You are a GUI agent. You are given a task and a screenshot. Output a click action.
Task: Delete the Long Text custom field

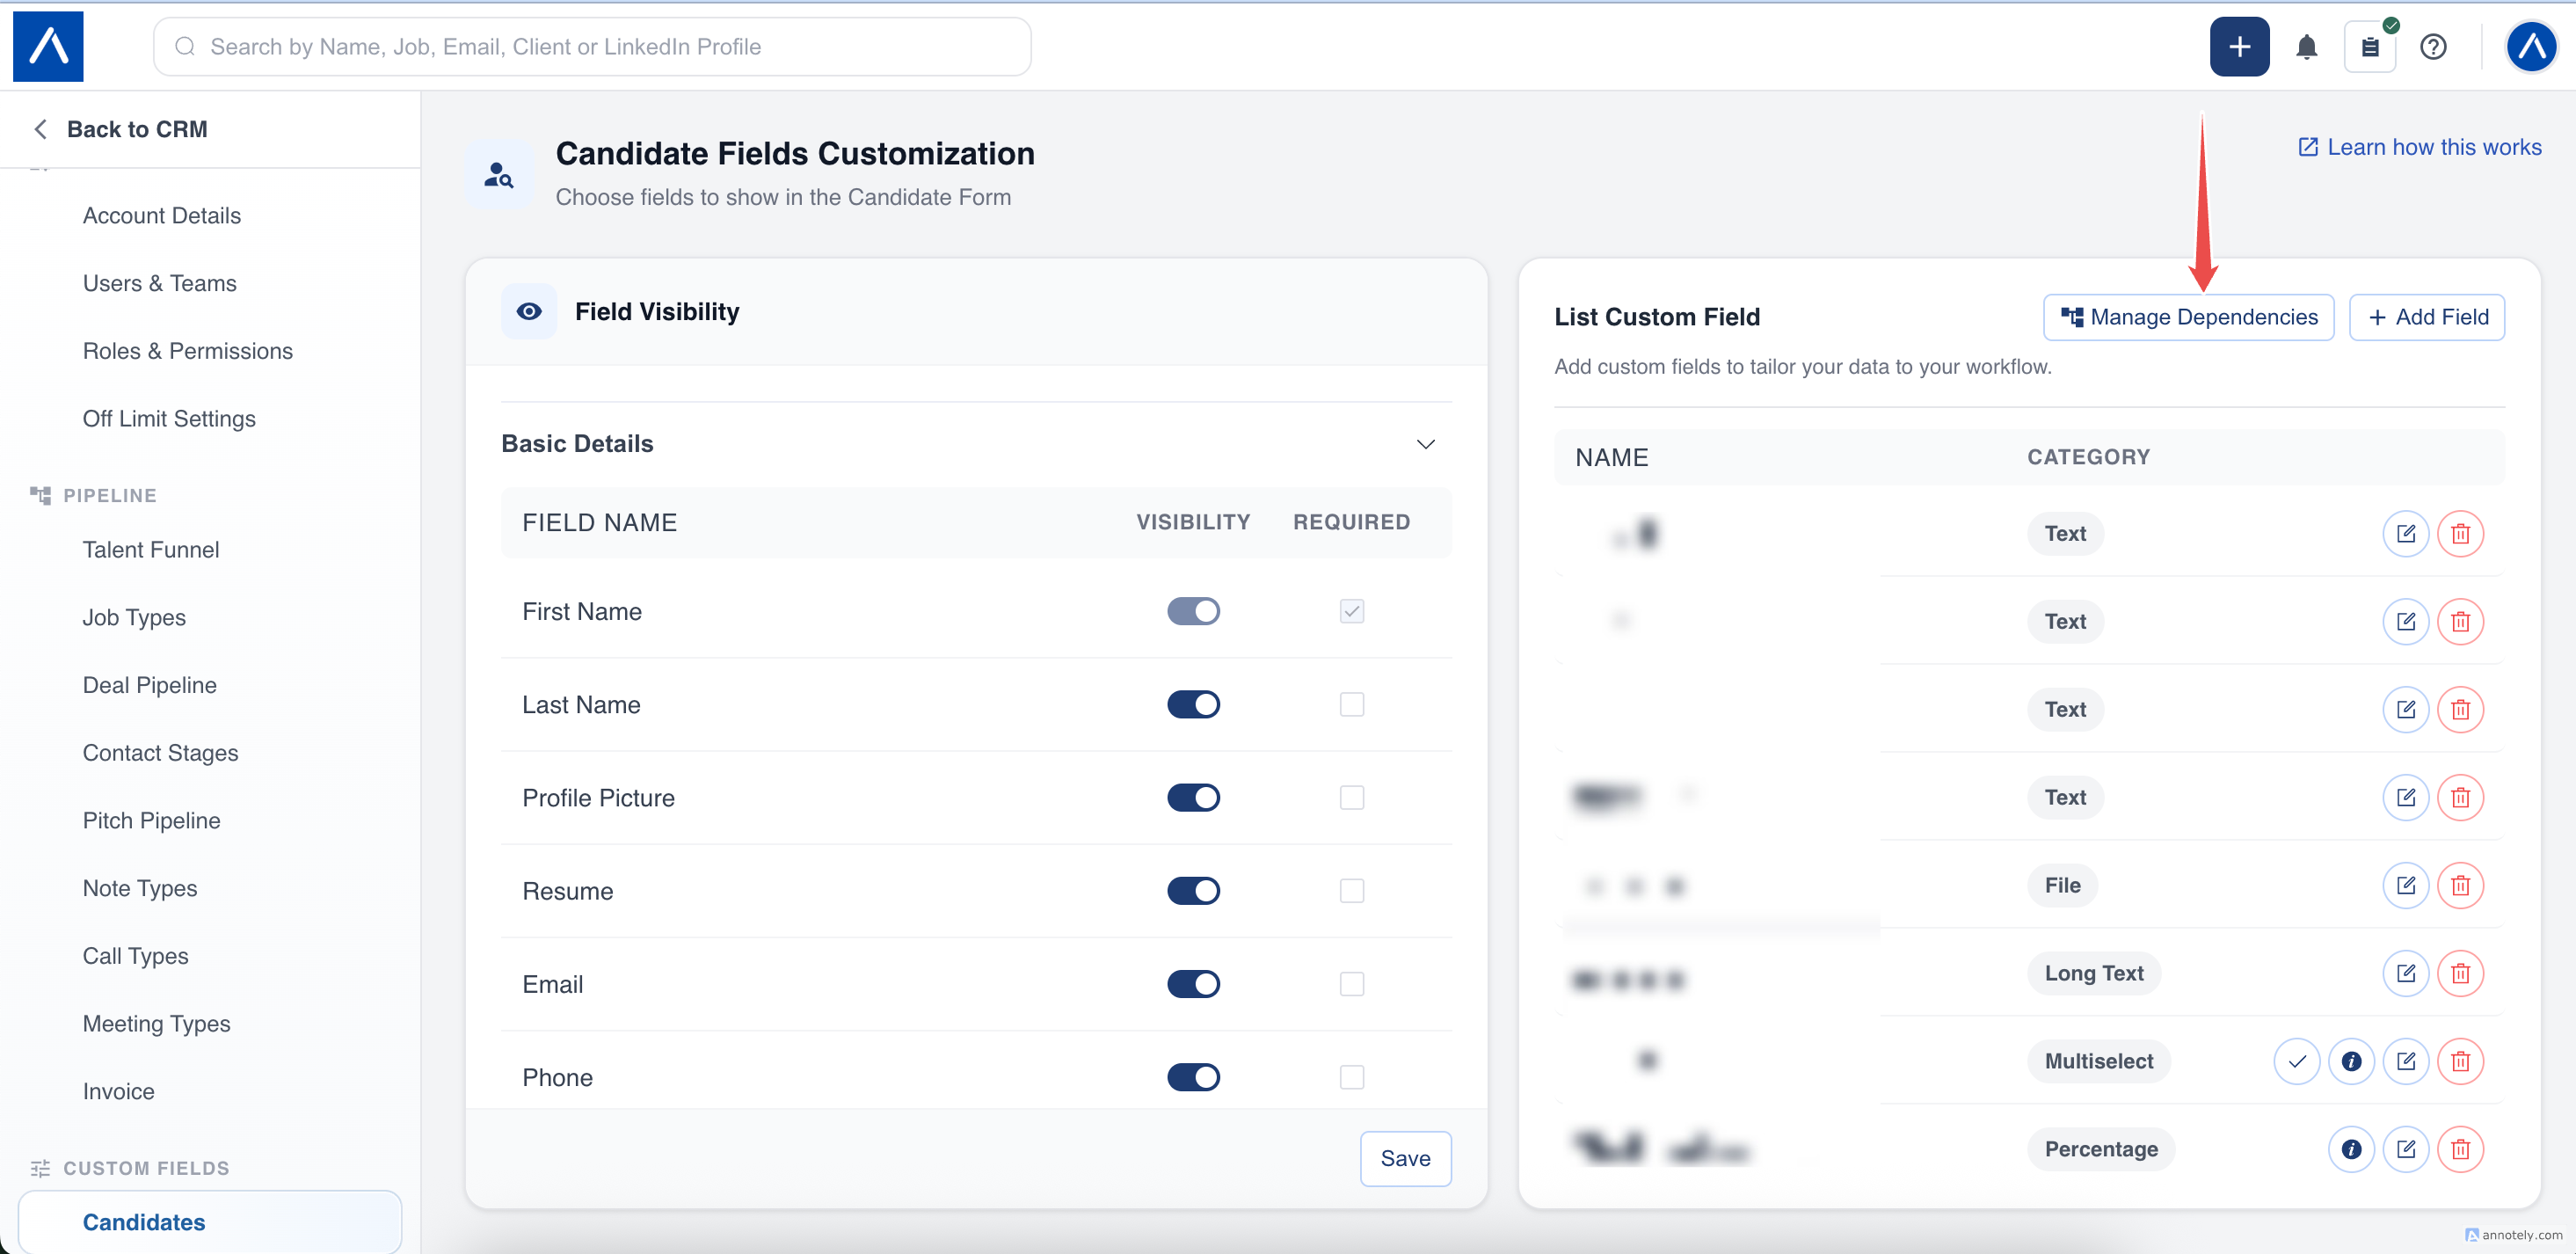tap(2460, 973)
